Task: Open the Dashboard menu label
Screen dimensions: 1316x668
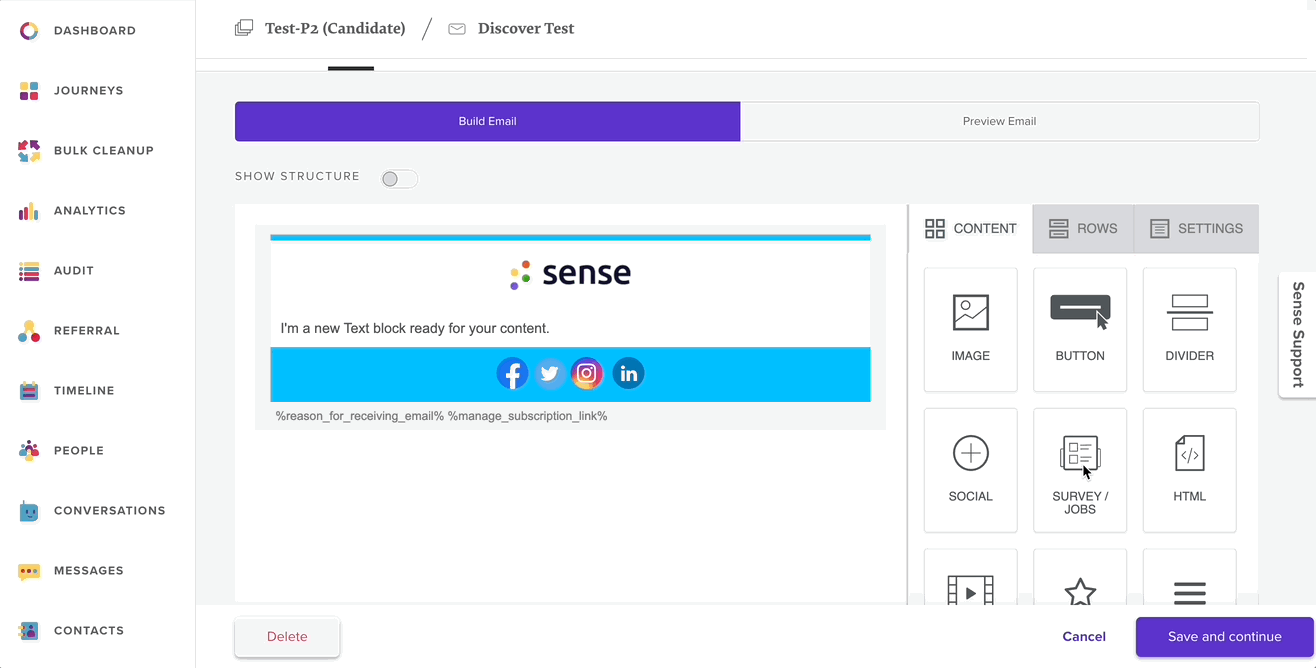Action: point(95,31)
